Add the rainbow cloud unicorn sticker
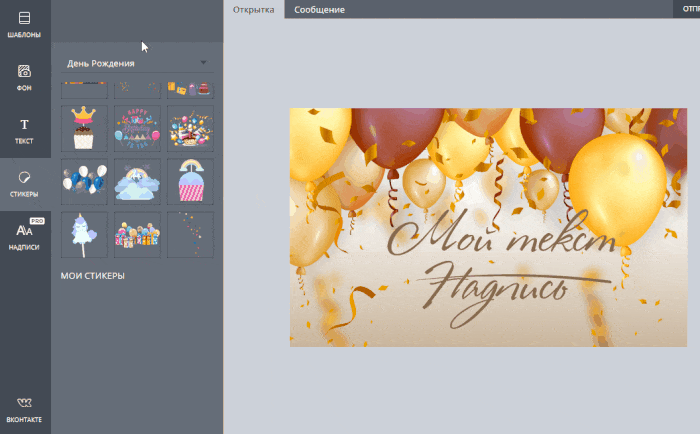This screenshot has height=434, width=700. (x=137, y=181)
